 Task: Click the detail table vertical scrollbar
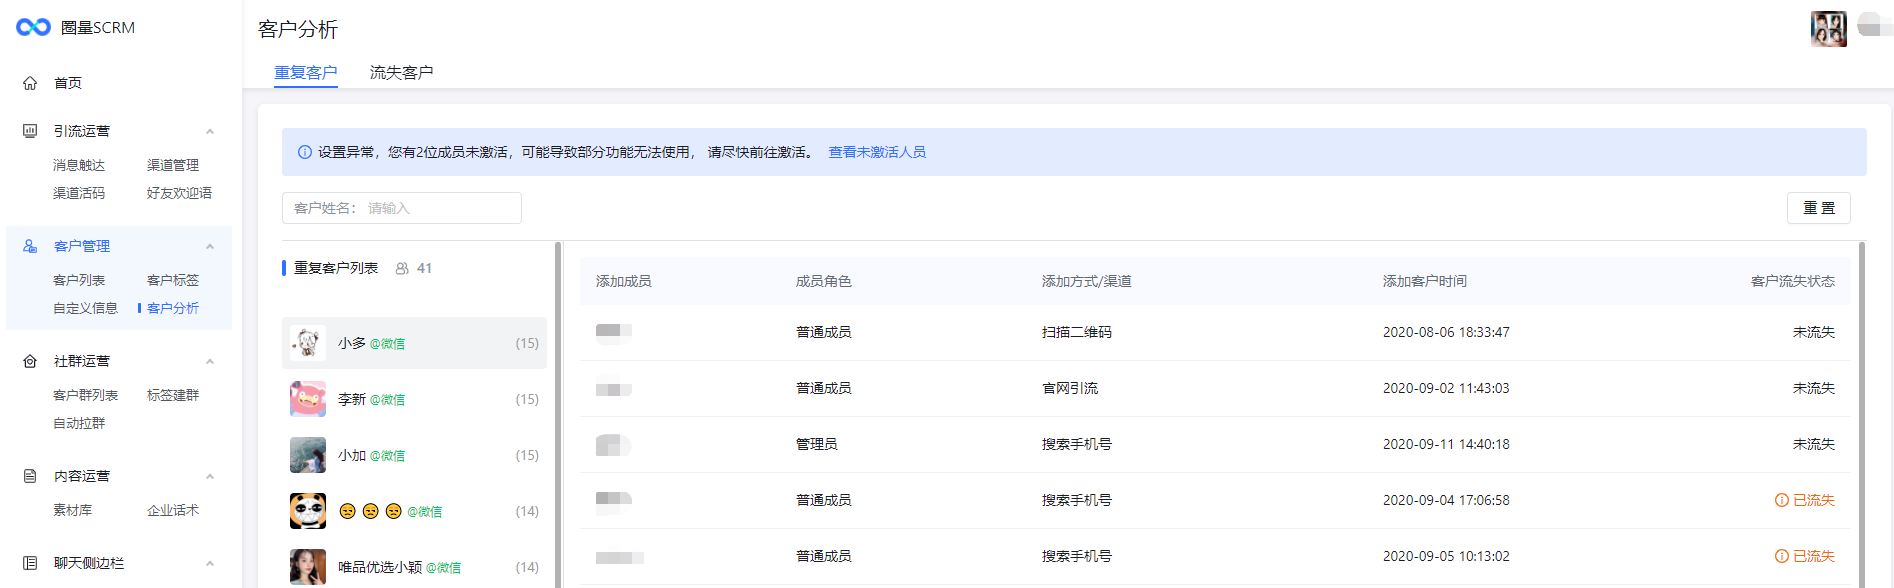click(x=1862, y=414)
